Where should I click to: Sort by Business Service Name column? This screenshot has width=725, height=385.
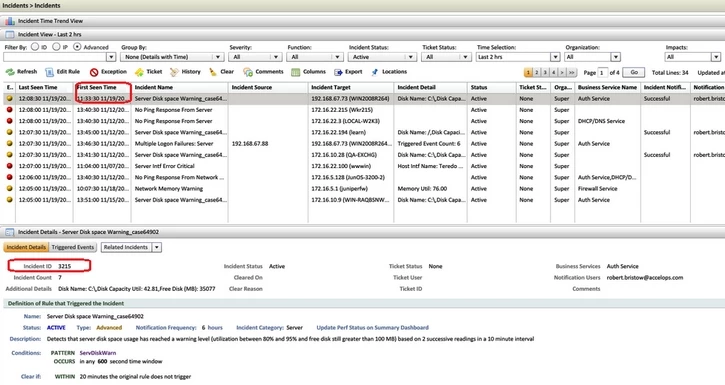607,87
